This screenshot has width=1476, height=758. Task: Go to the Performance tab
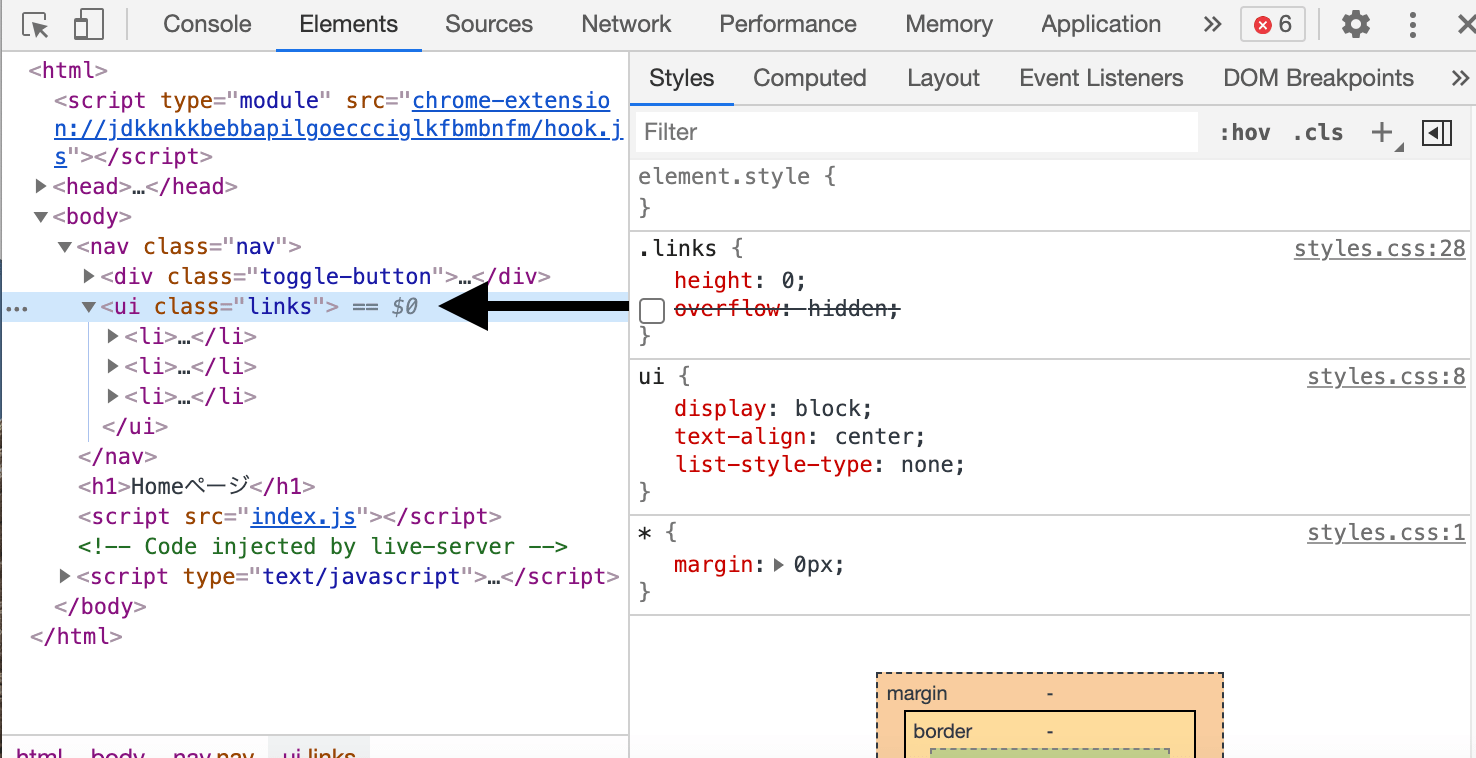click(788, 24)
